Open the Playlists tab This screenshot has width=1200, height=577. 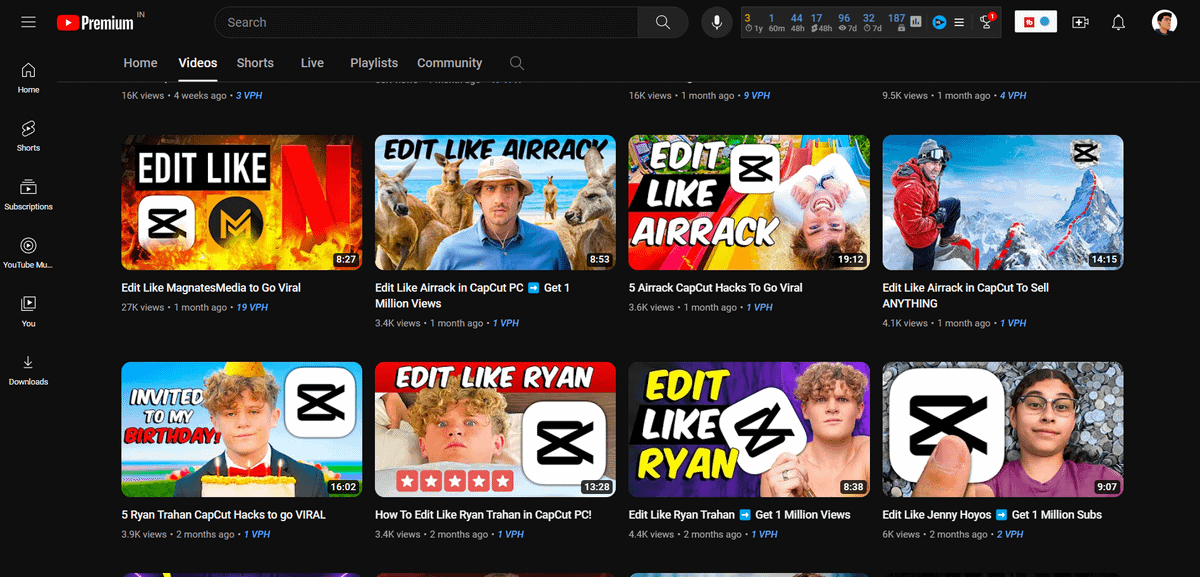point(374,63)
